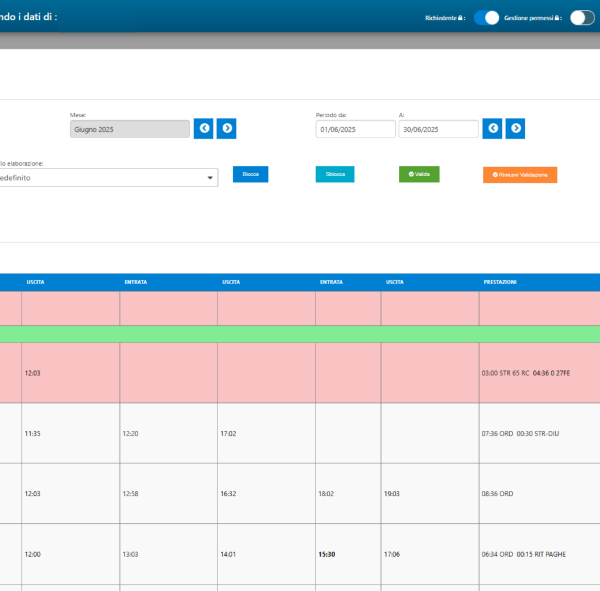Click next period arrow at far right of dates
The height and width of the screenshot is (591, 600).
(x=515, y=129)
